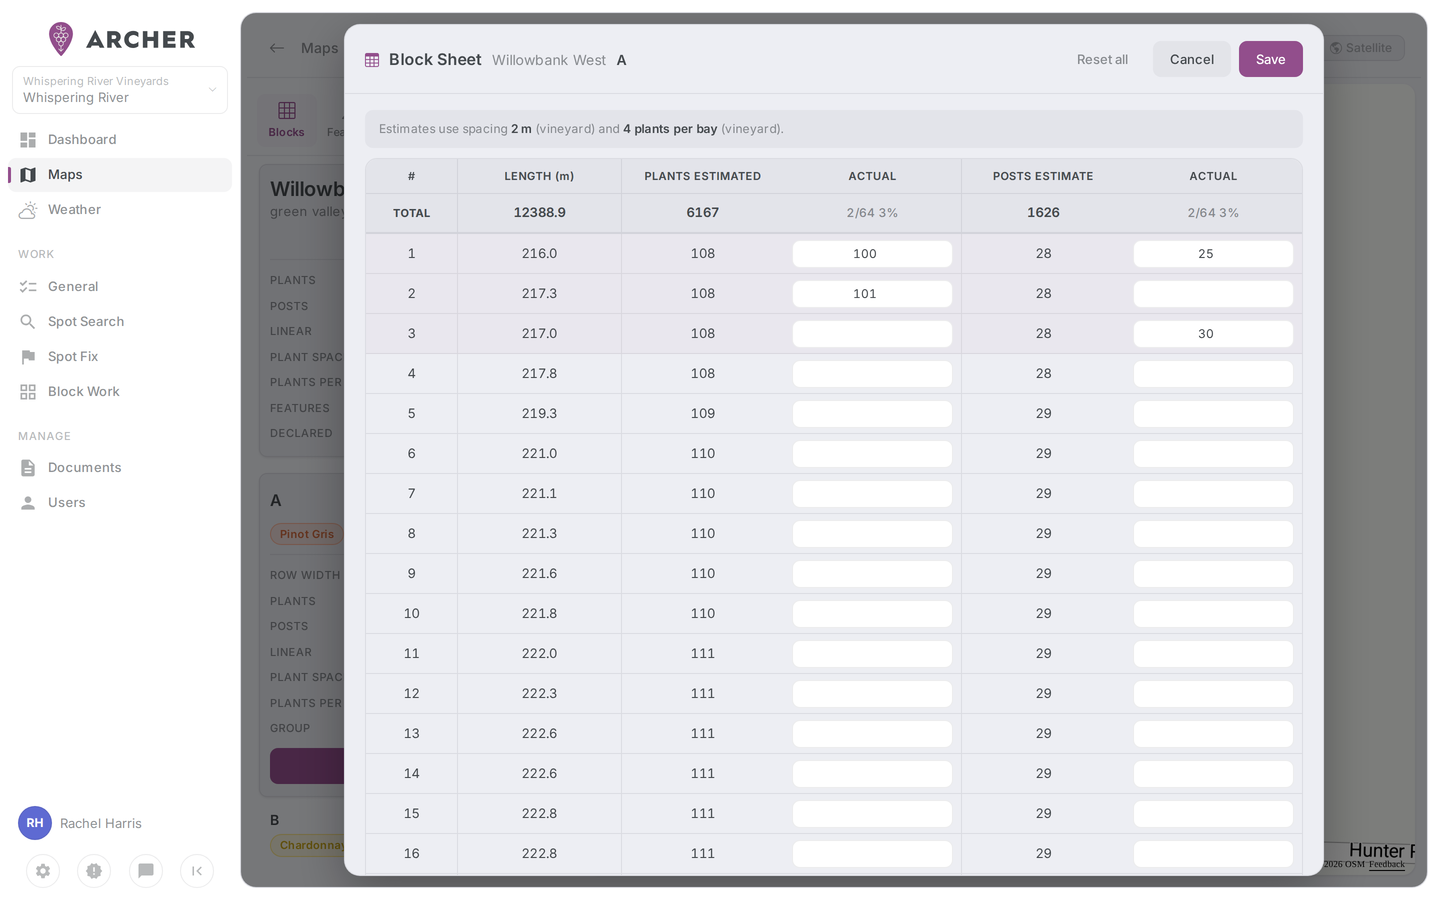This screenshot has height=900, width=1440.
Task: Open Maps from the sidebar icon
Action: [x=28, y=175]
